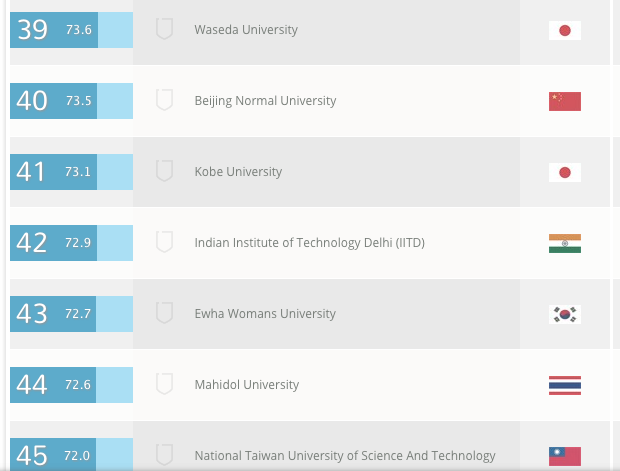
Task: Open the Waseda University link
Action: [246, 30]
